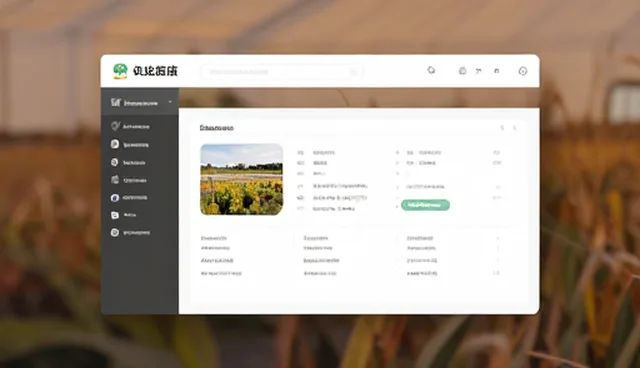Click the green tree logo in header
Viewport: 640px width, 368px height.
click(120, 71)
